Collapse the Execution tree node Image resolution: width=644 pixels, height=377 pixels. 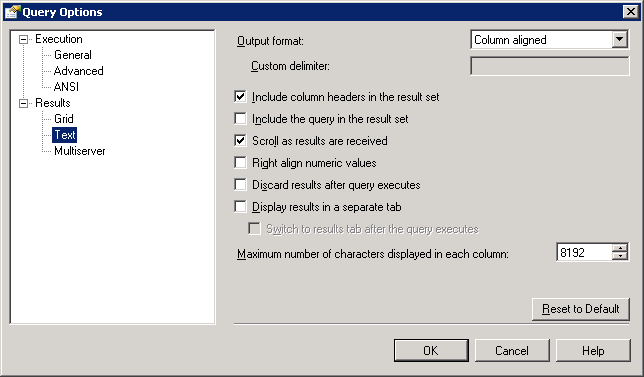pyautogui.click(x=23, y=39)
